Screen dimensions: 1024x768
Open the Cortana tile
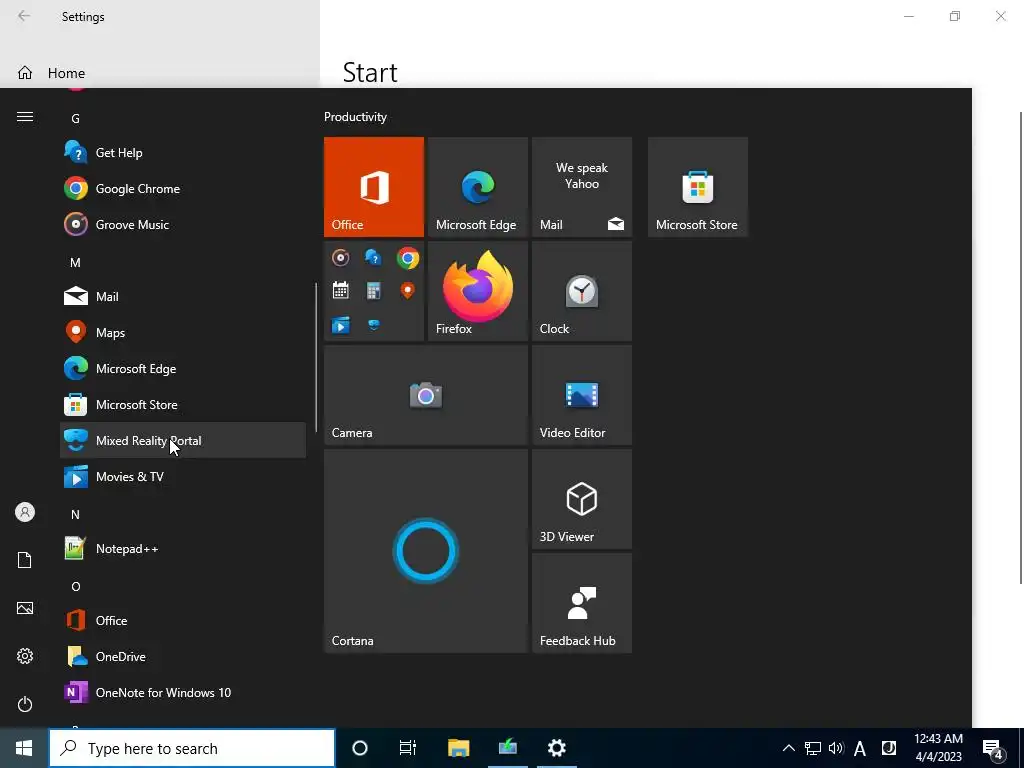(x=426, y=551)
